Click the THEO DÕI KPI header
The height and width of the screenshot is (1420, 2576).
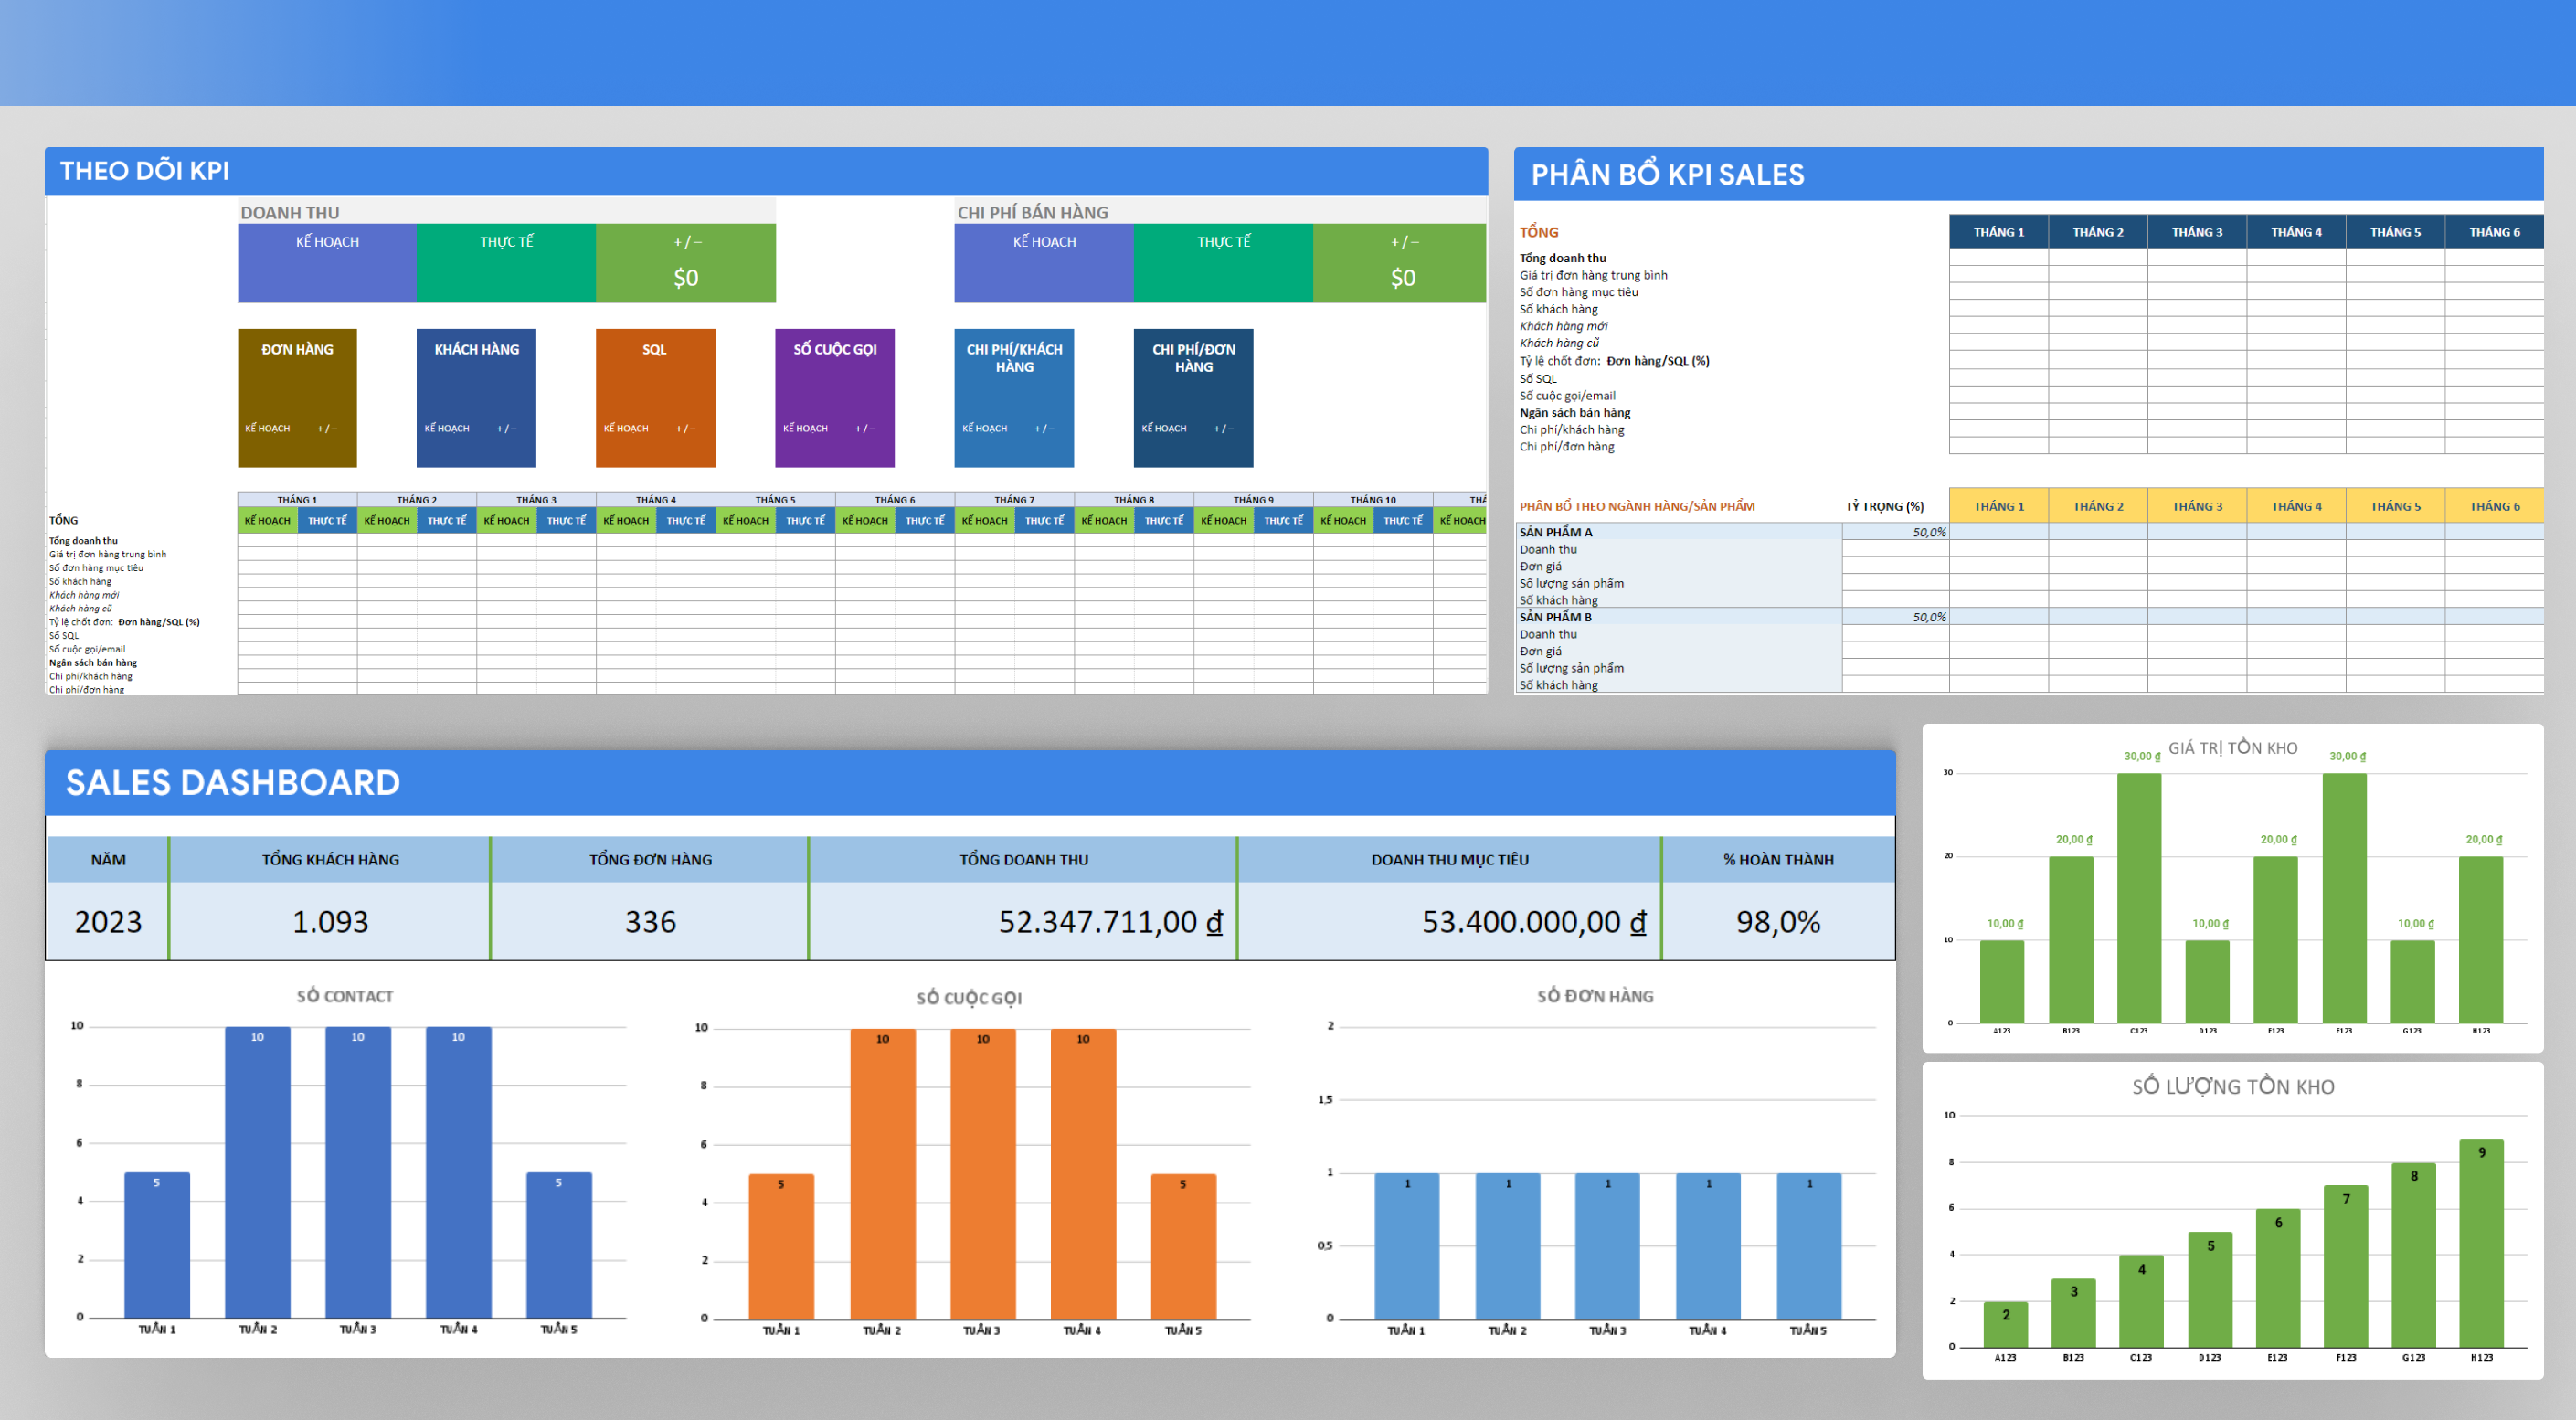tap(145, 171)
